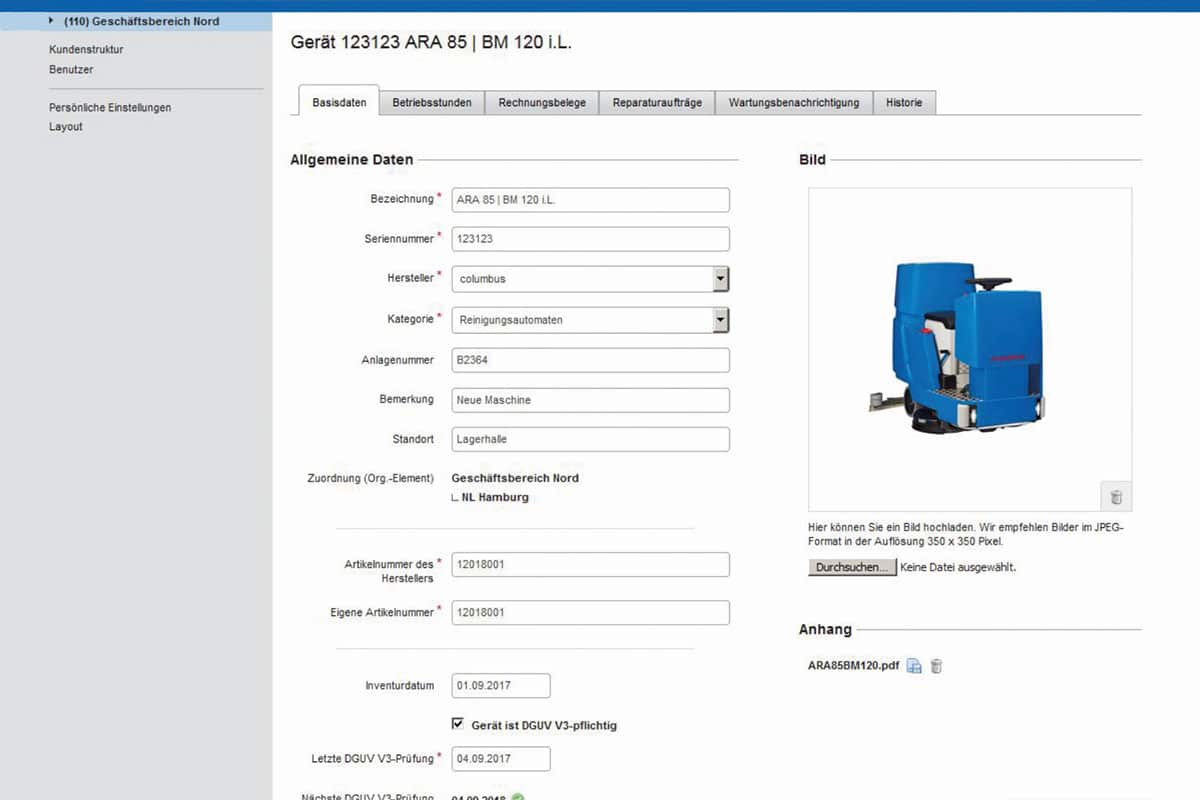Click the 'NL Hamburg' assignment text

click(x=495, y=497)
